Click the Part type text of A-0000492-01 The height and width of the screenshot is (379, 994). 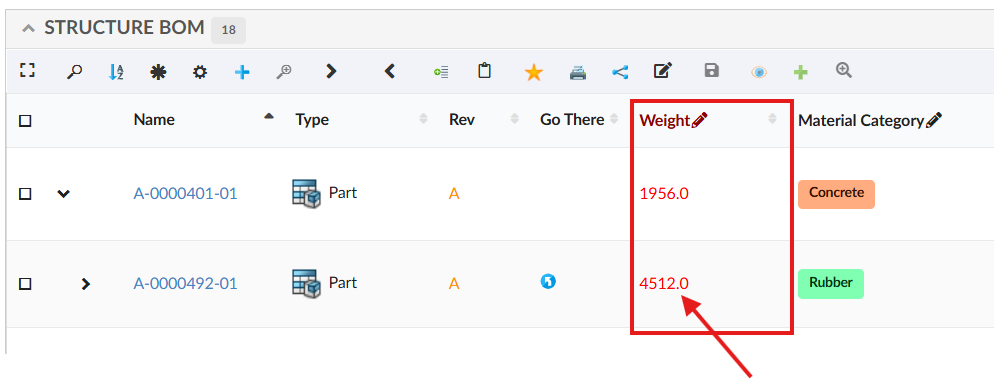point(343,282)
